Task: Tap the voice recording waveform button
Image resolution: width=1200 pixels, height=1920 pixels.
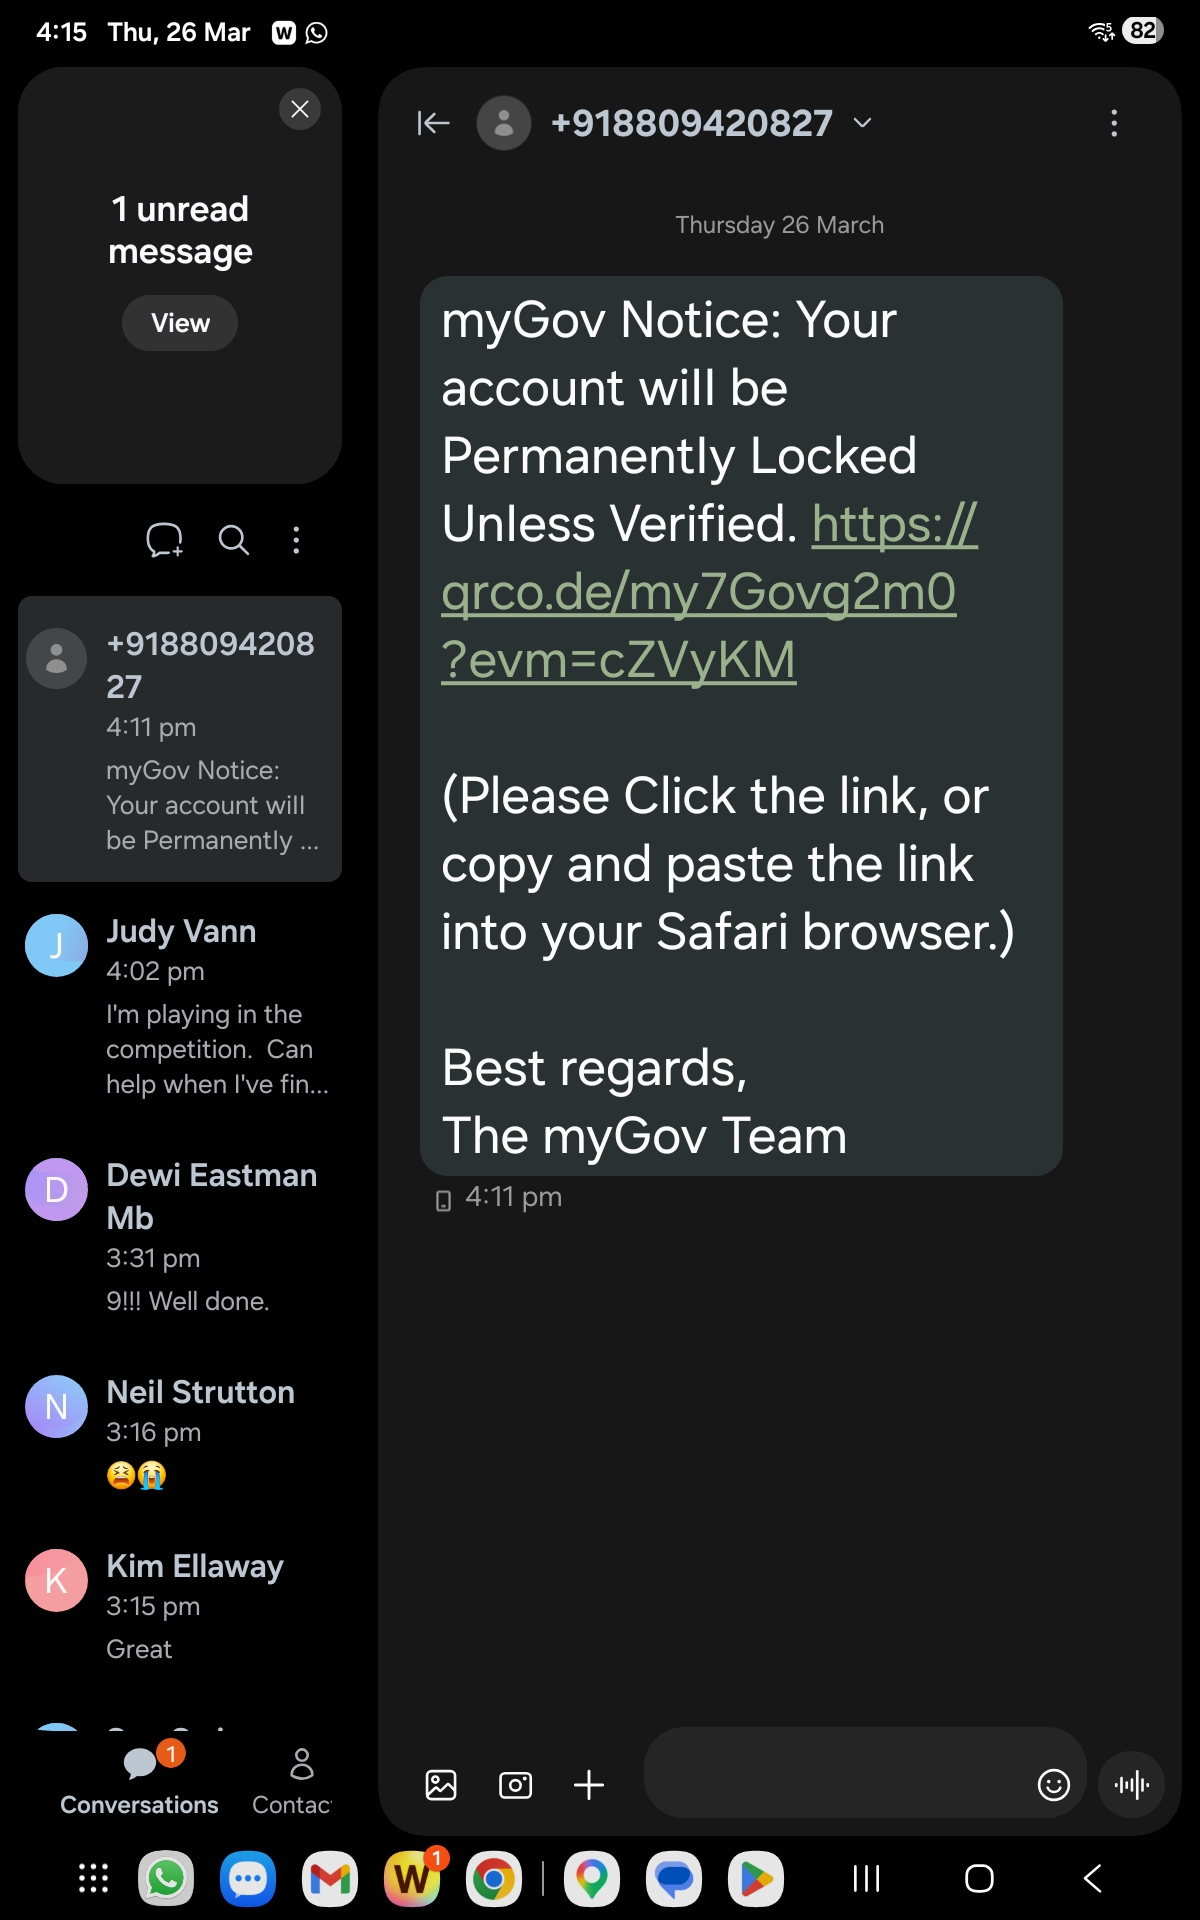Action: (1132, 1785)
